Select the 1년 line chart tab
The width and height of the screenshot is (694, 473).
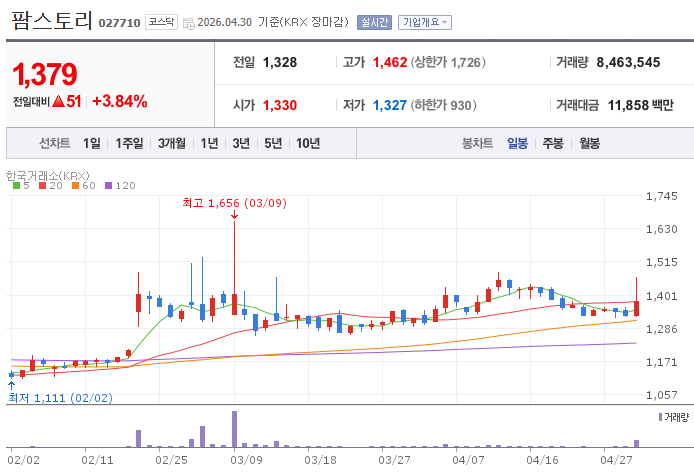click(x=209, y=143)
